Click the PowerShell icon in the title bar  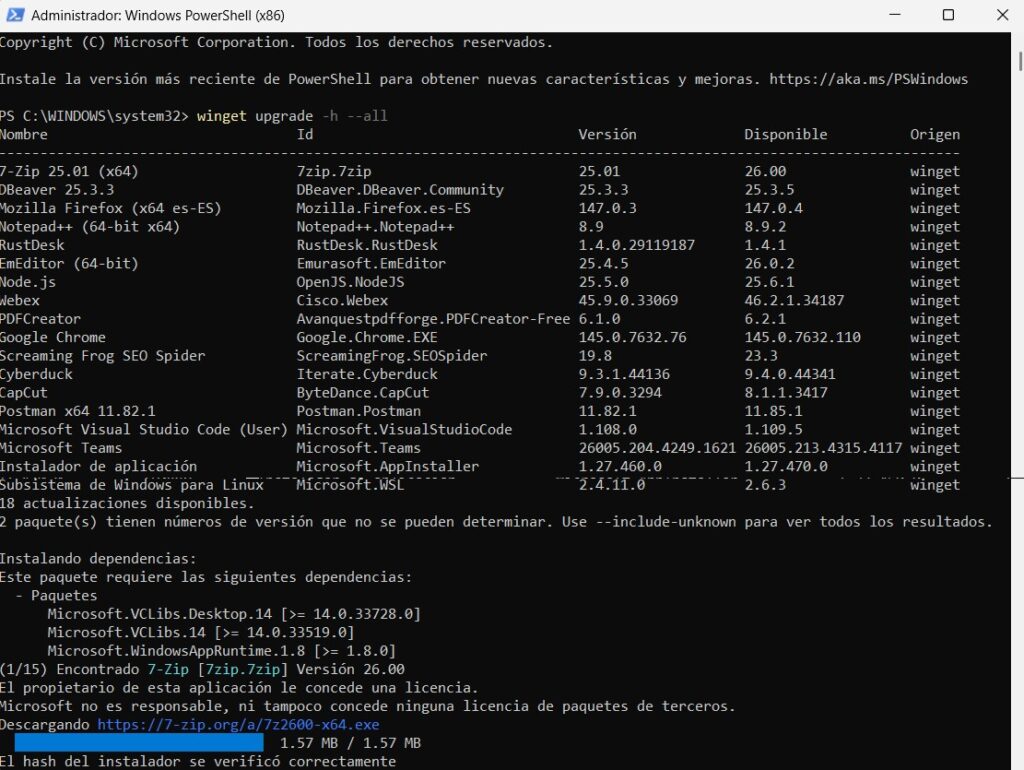[14, 15]
